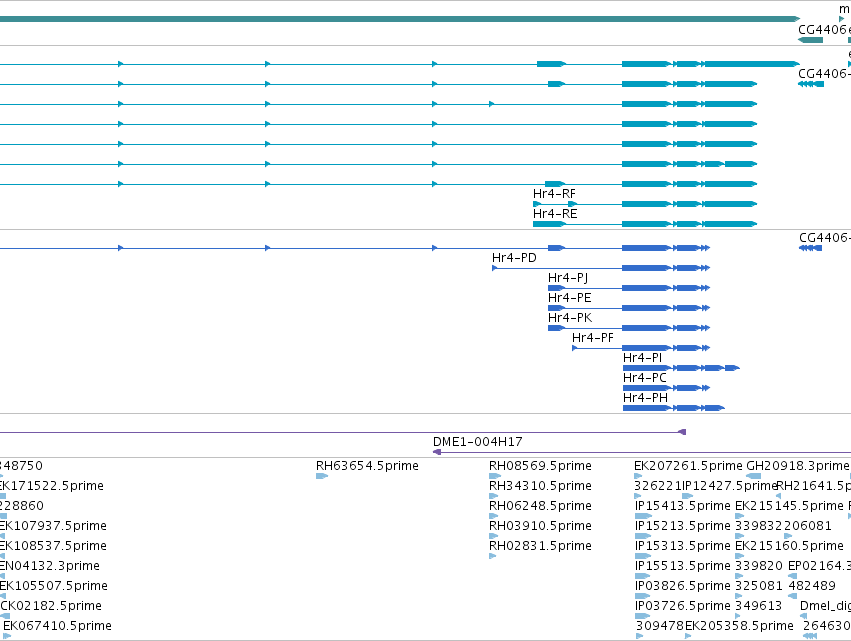This screenshot has height=641, width=851.
Task: Select the RH34310.5prime EST label
Action: 540,486
